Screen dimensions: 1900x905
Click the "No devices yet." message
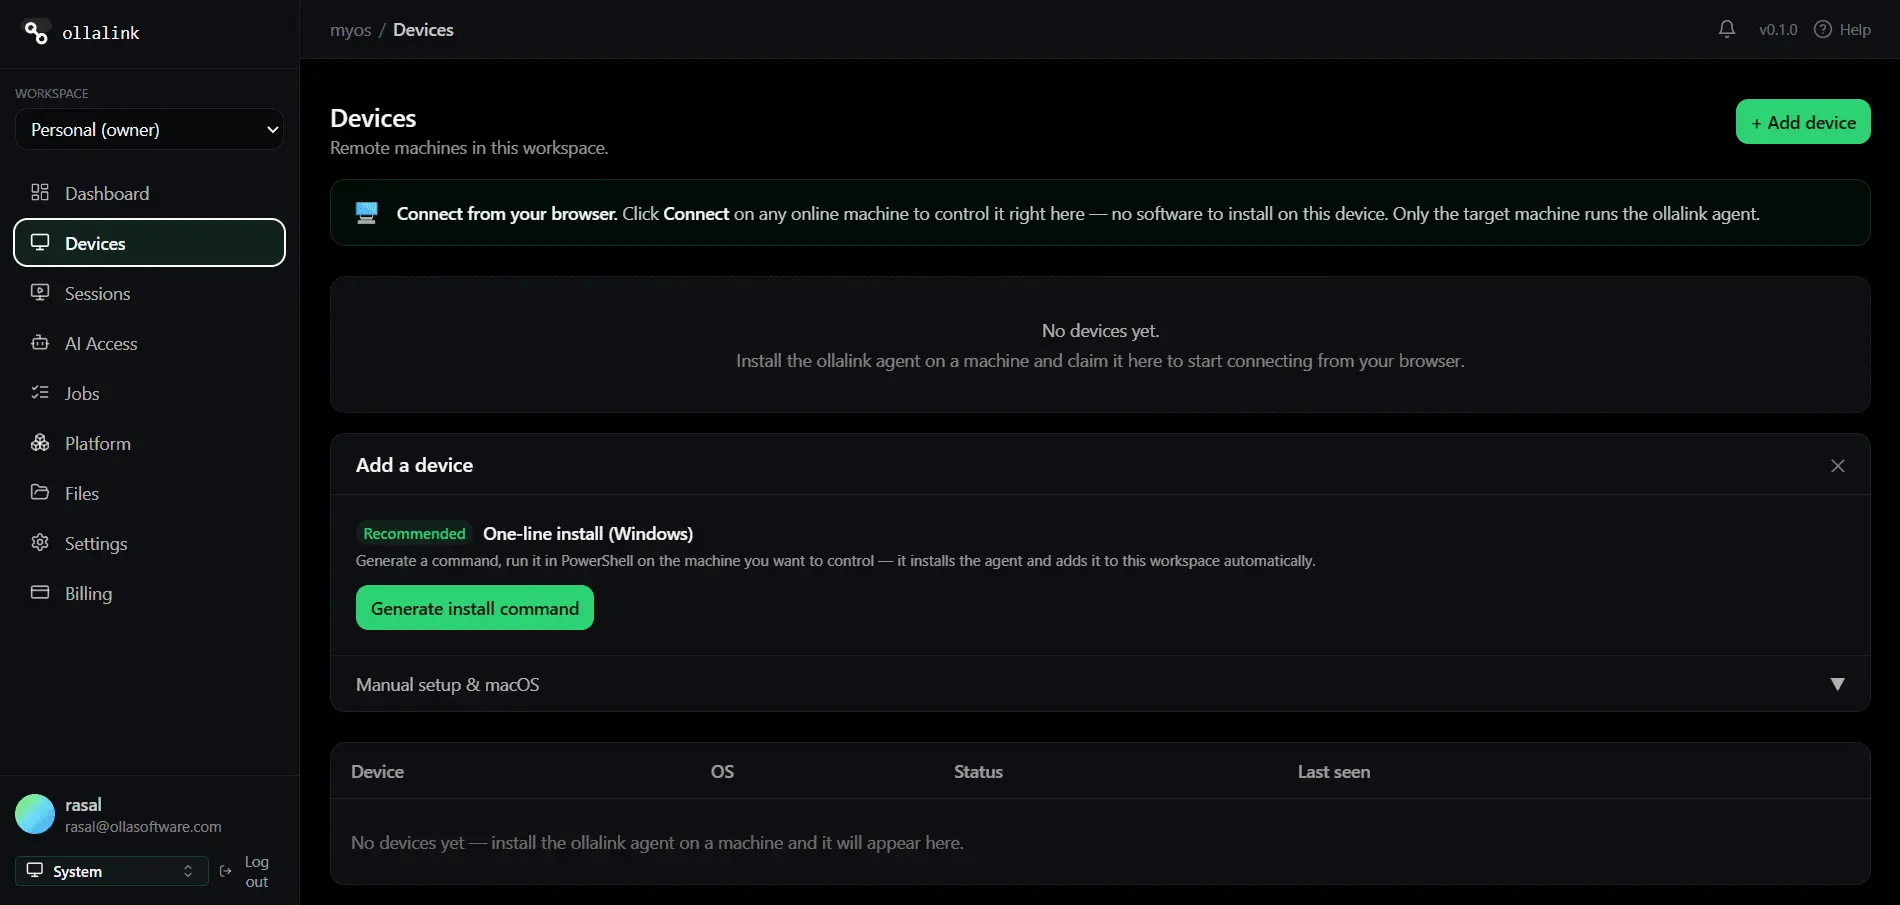click(1100, 330)
